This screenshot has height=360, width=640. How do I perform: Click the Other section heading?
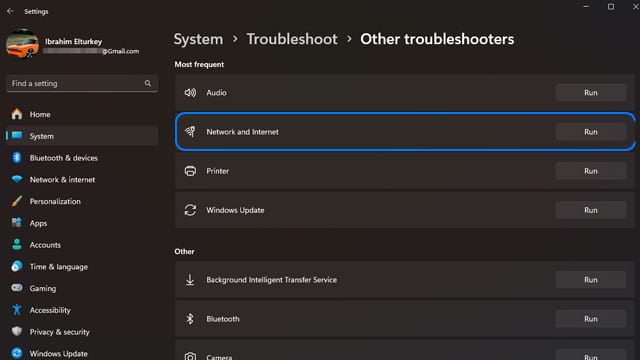[x=184, y=251]
